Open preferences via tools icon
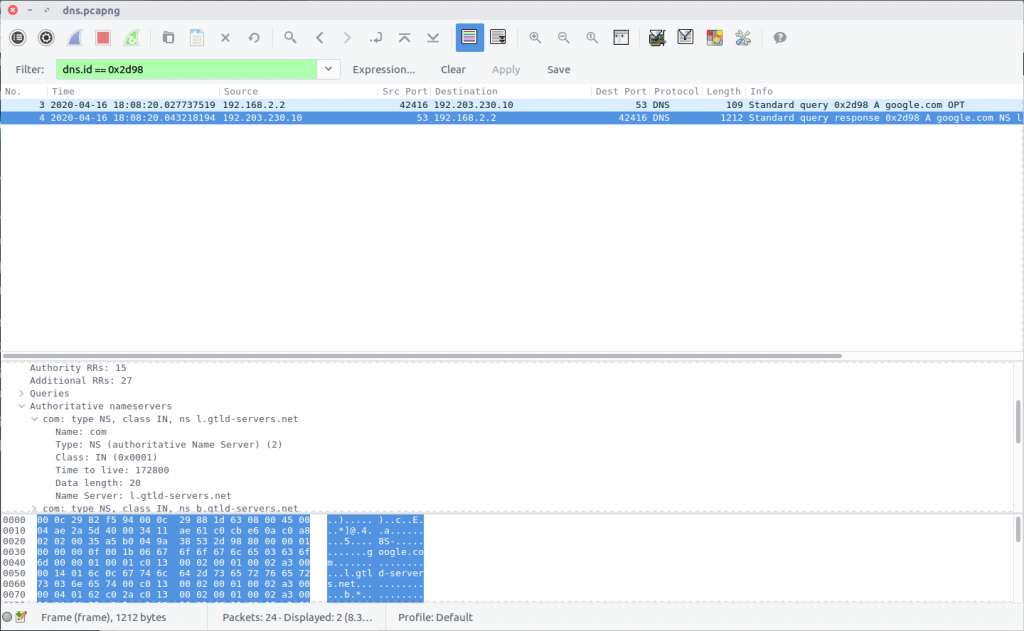The width and height of the screenshot is (1024, 631). click(x=743, y=38)
